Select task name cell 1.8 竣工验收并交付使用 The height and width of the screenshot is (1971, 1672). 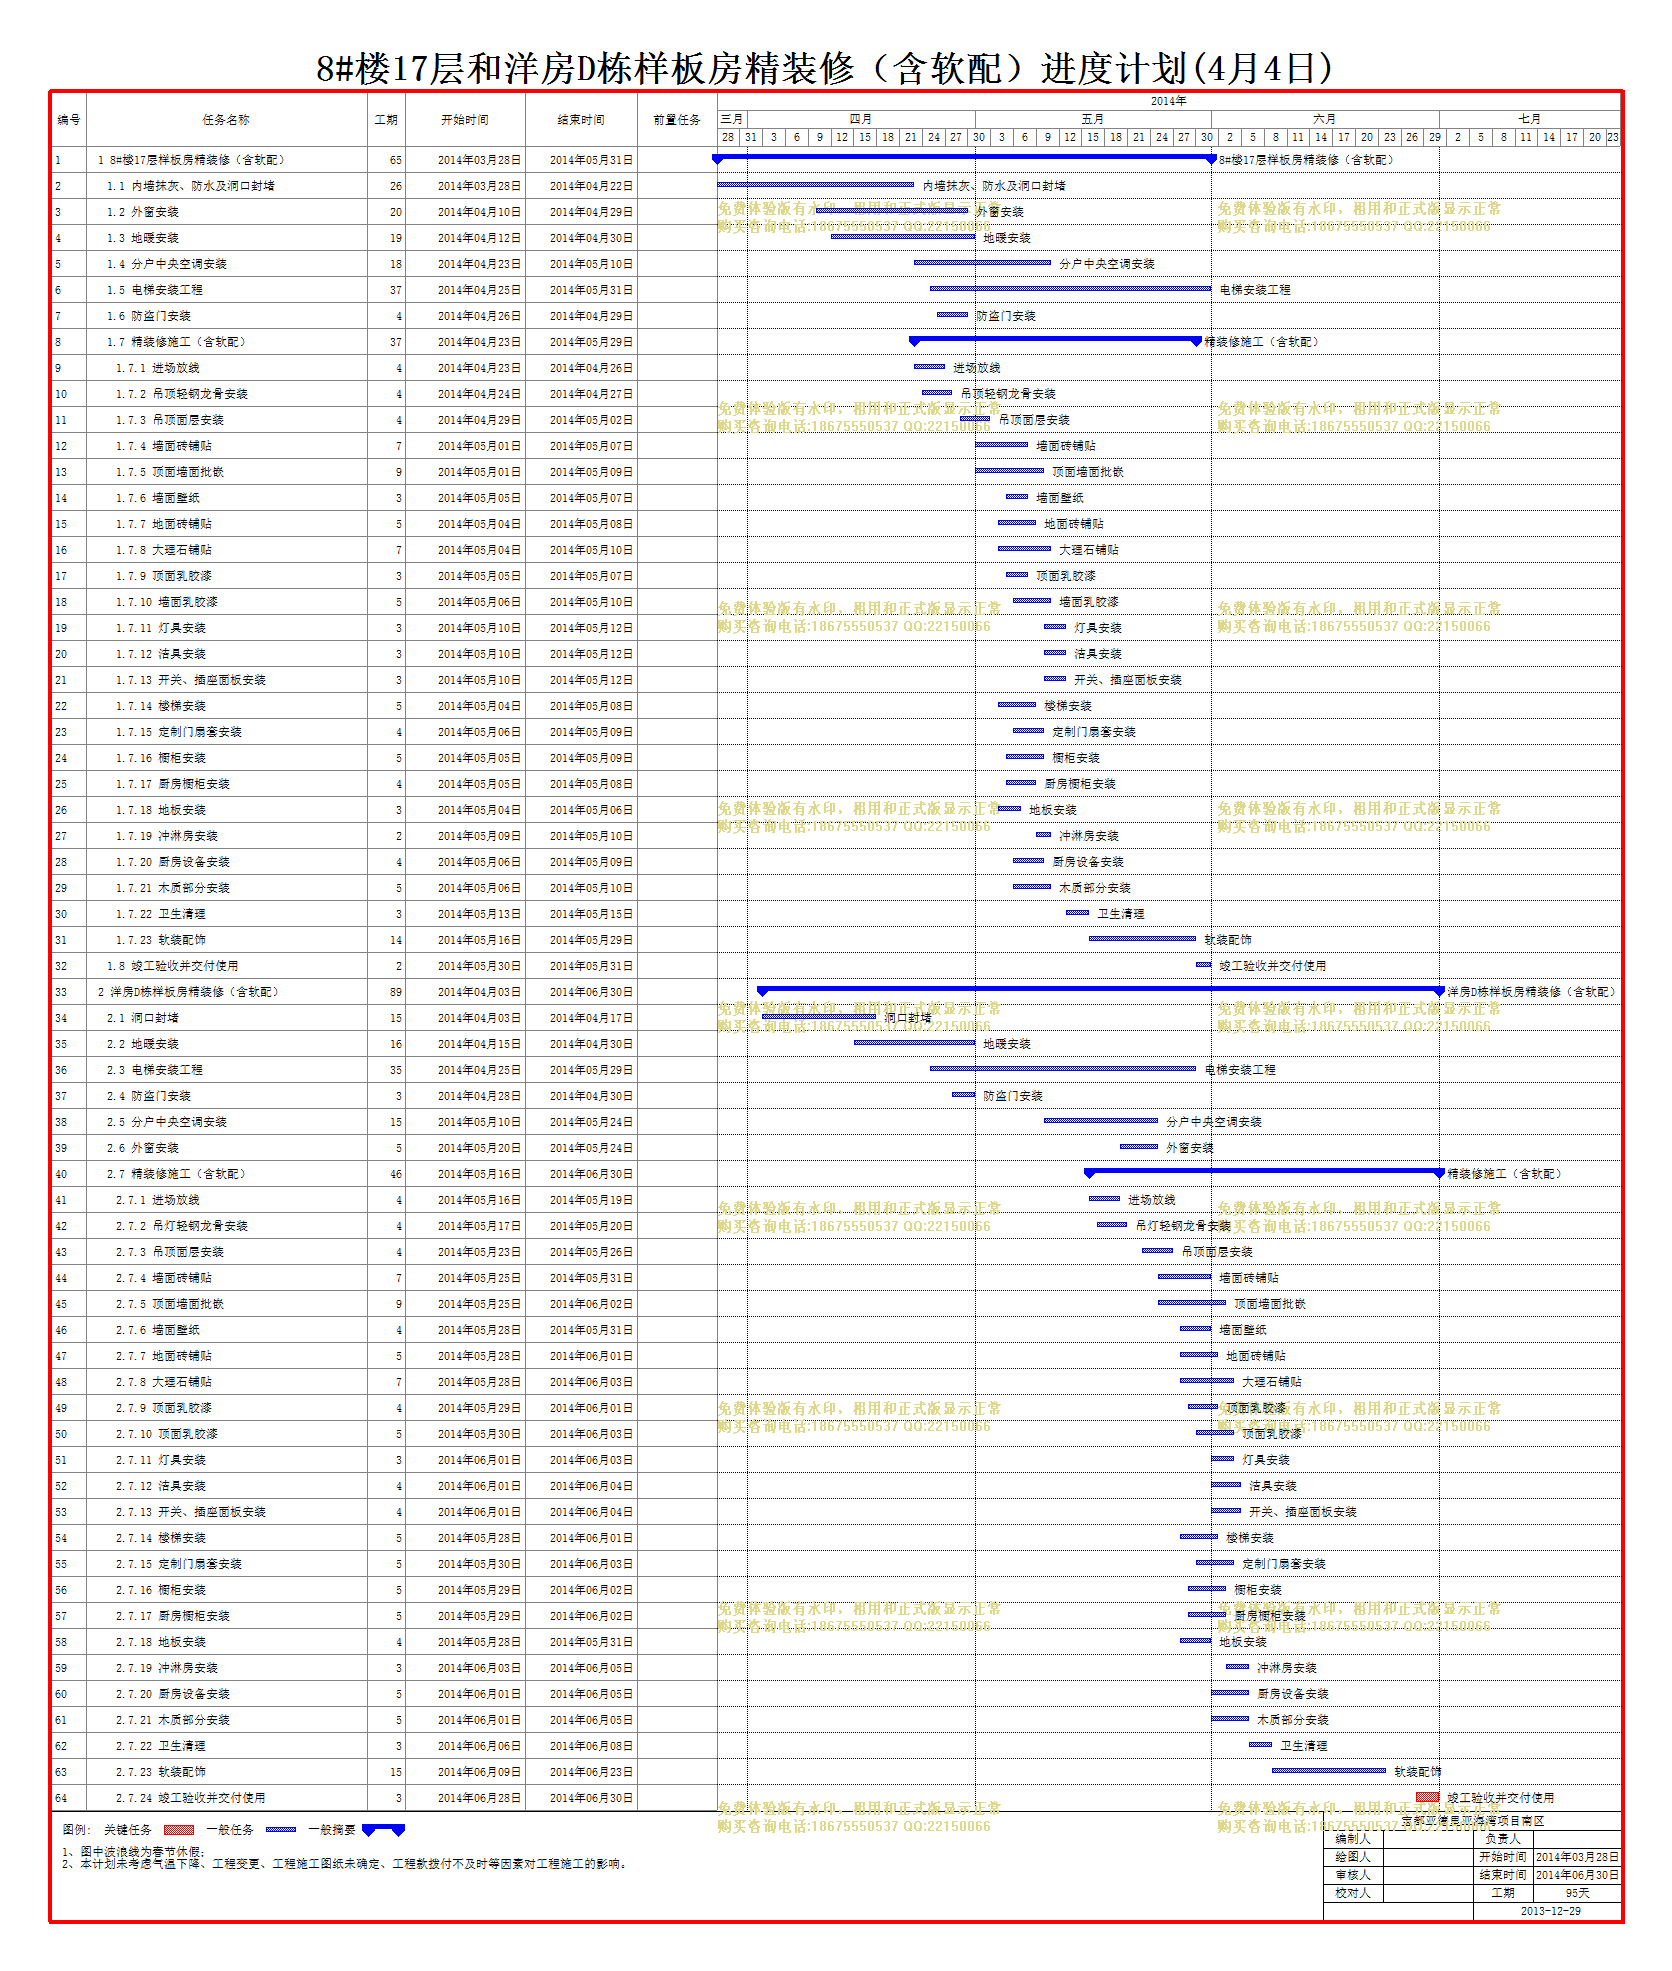coord(226,966)
